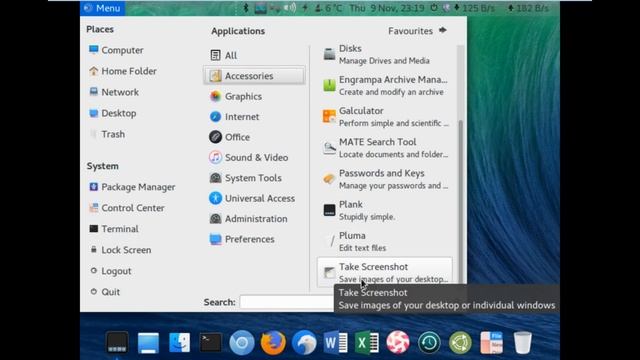Click the pink File icon in dock
The width and height of the screenshot is (640, 360).
pyautogui.click(x=491, y=342)
